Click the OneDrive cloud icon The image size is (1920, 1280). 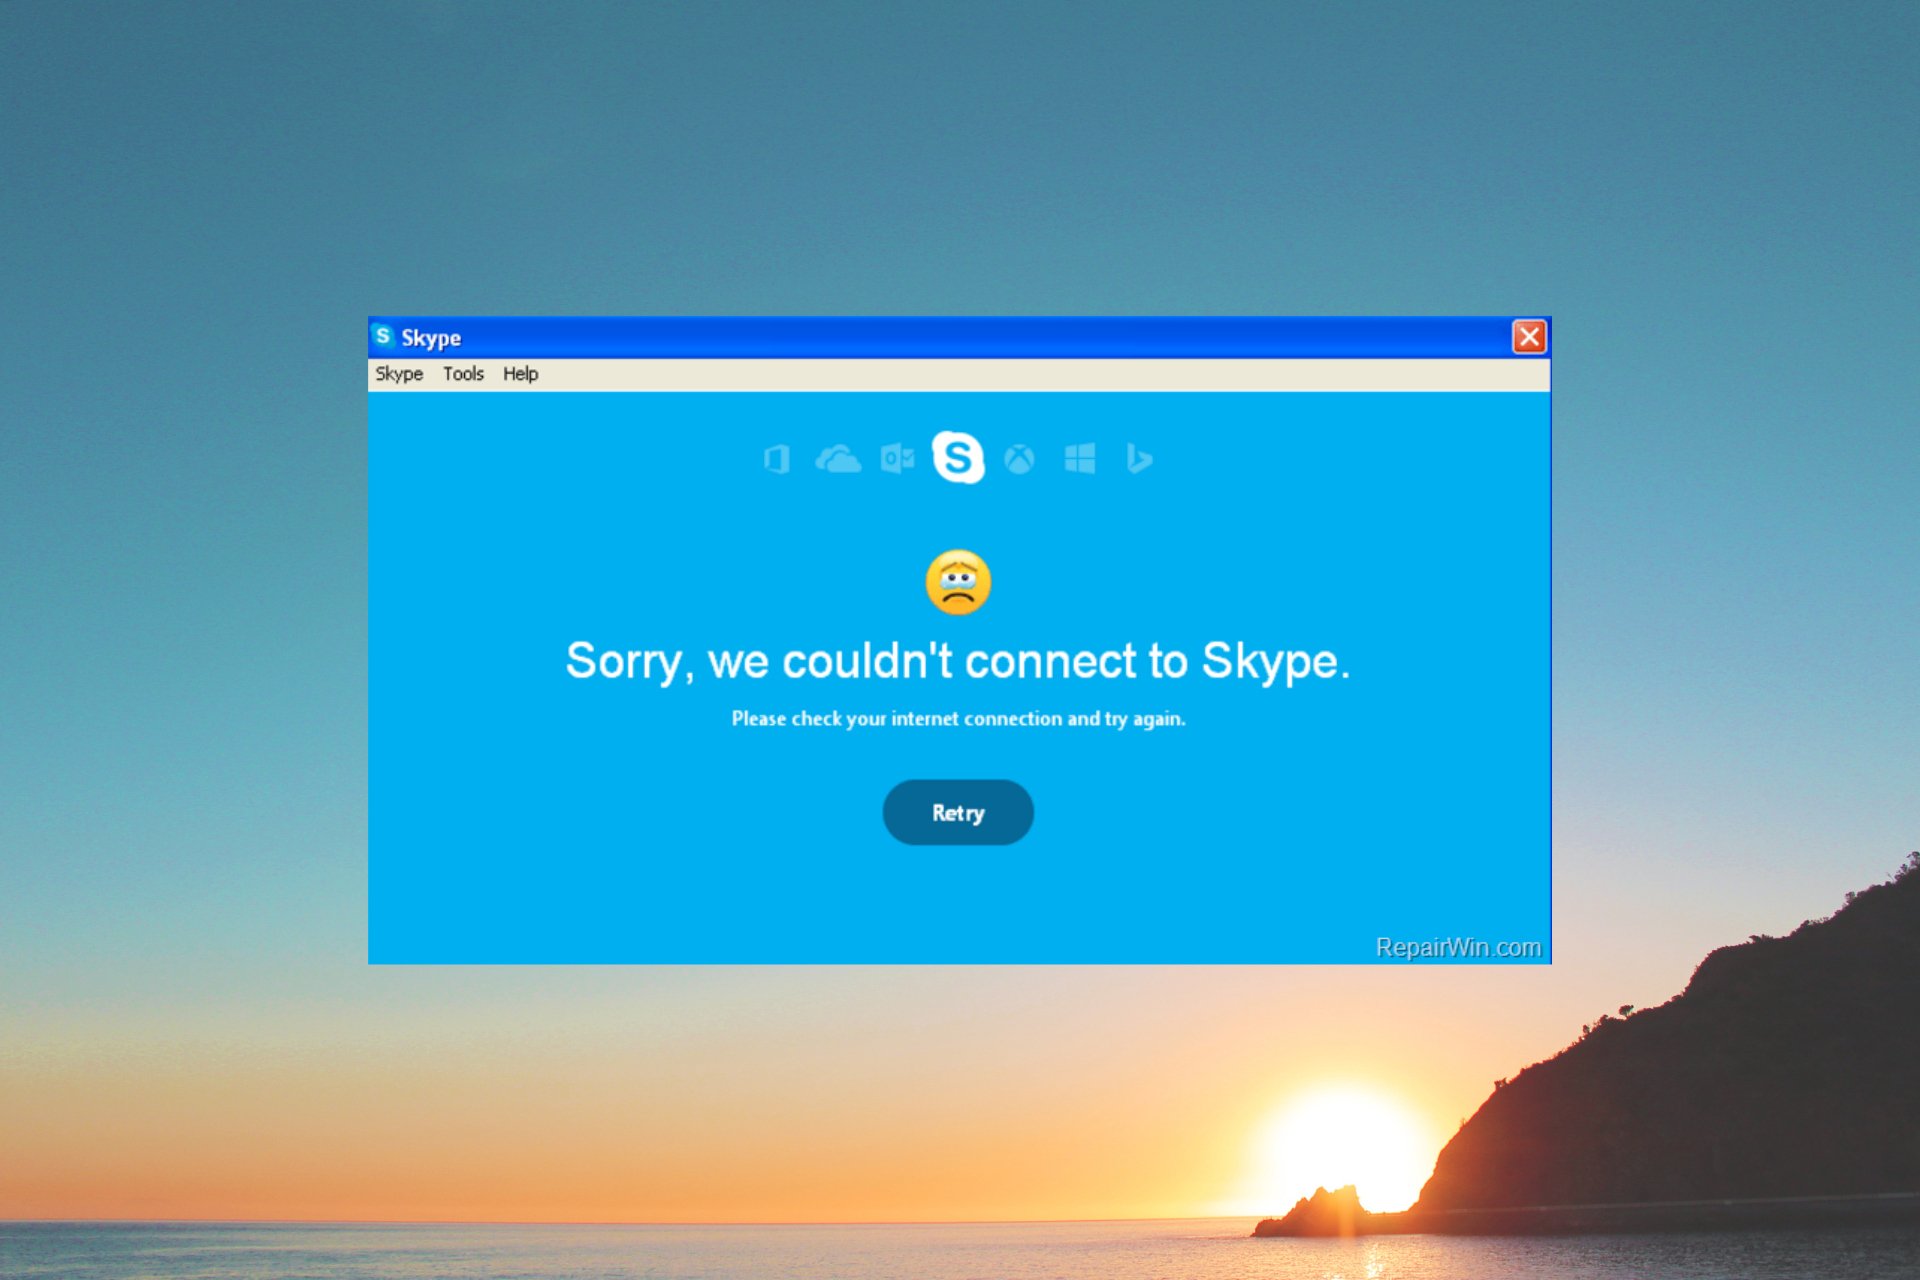pos(837,457)
